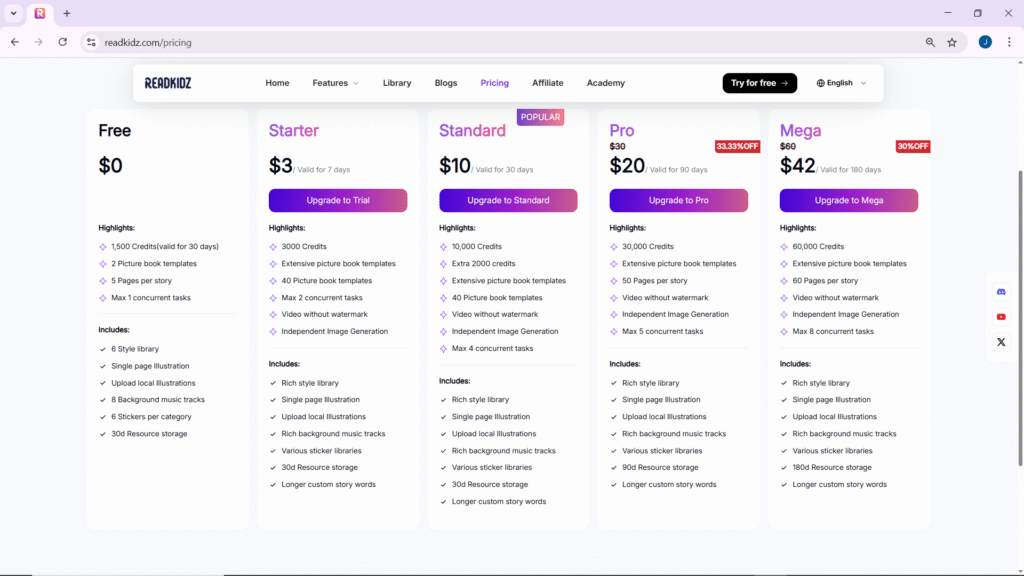Go to Home page
This screenshot has width=1024, height=576.
click(x=277, y=83)
